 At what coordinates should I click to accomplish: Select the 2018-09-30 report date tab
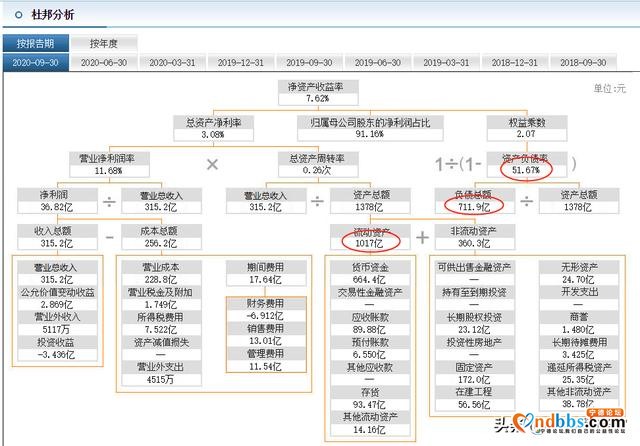pos(583,62)
